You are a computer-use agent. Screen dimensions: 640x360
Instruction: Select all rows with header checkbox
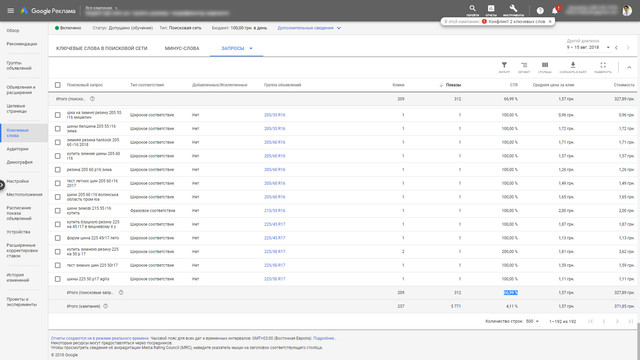(58, 85)
